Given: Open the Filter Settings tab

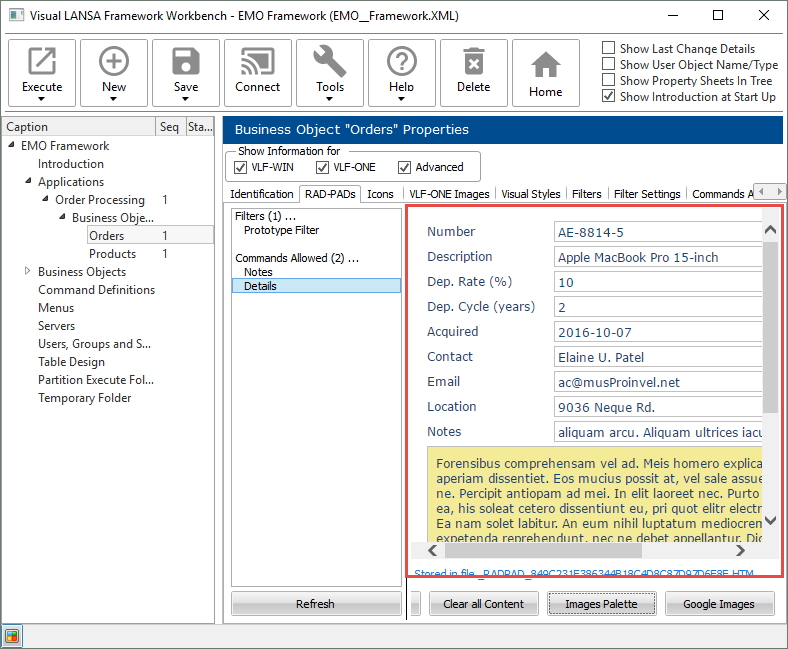Looking at the screenshot, I should coord(647,194).
